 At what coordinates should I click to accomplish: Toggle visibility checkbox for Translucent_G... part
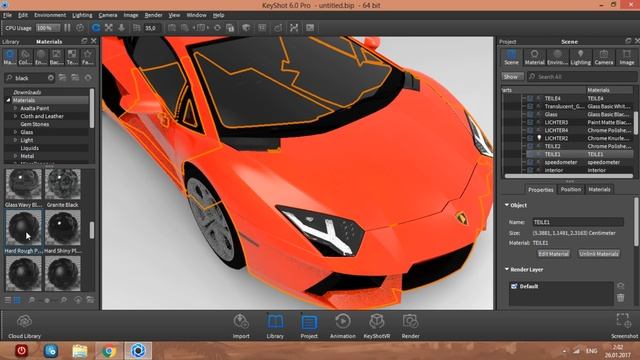pos(530,106)
